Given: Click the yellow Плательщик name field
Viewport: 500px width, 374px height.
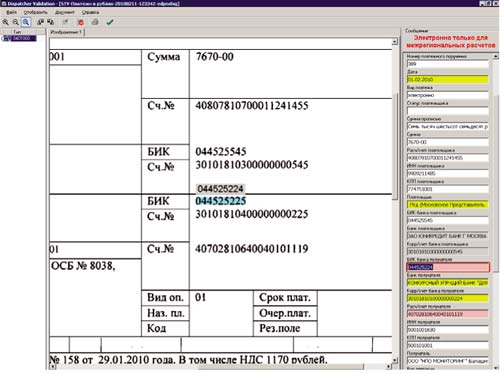Looking at the screenshot, I should [x=447, y=205].
